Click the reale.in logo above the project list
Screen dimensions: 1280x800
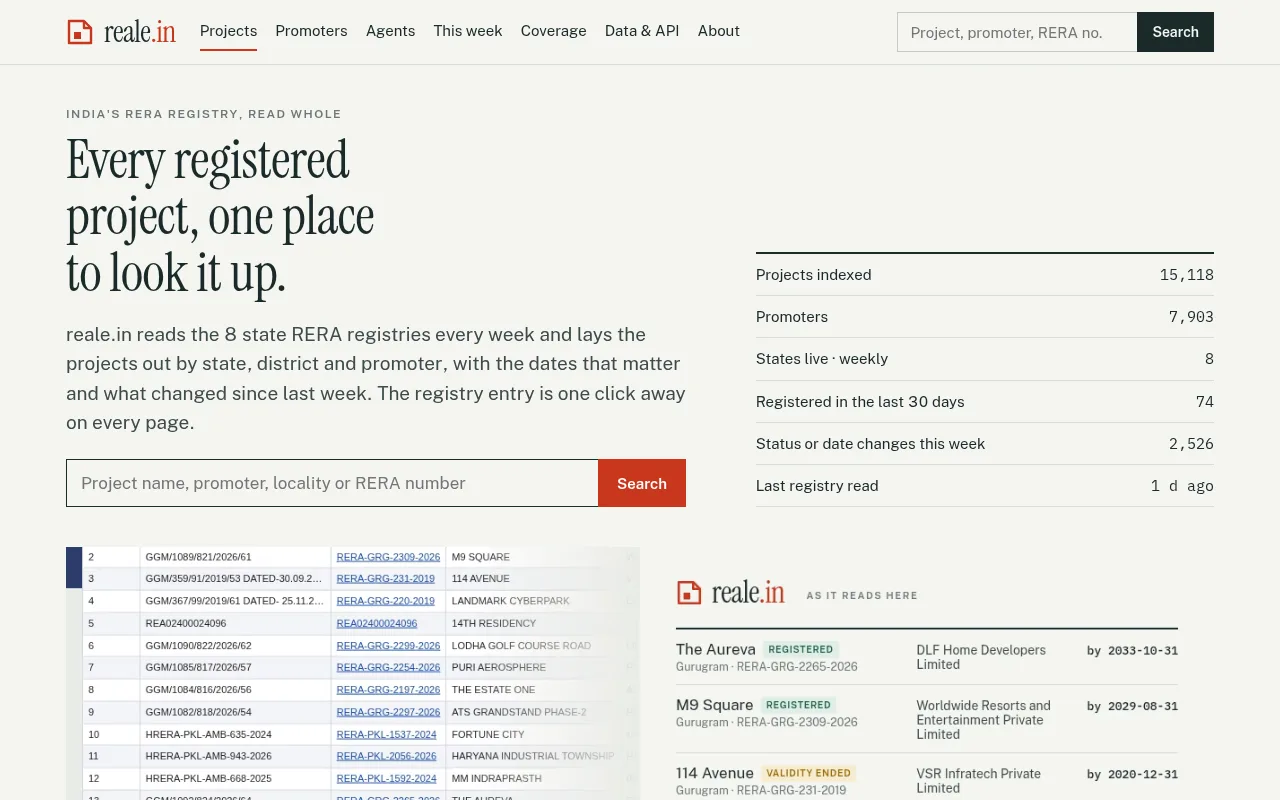tap(731, 593)
